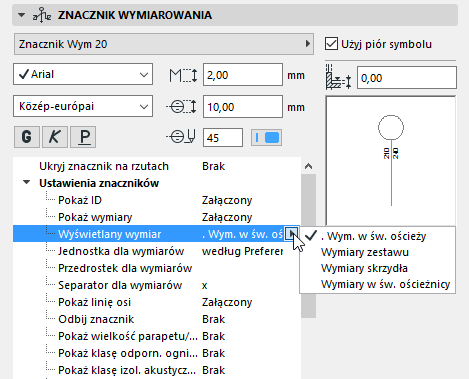Click the marker size icon
Screen dimensions: 469x379
pos(182,107)
